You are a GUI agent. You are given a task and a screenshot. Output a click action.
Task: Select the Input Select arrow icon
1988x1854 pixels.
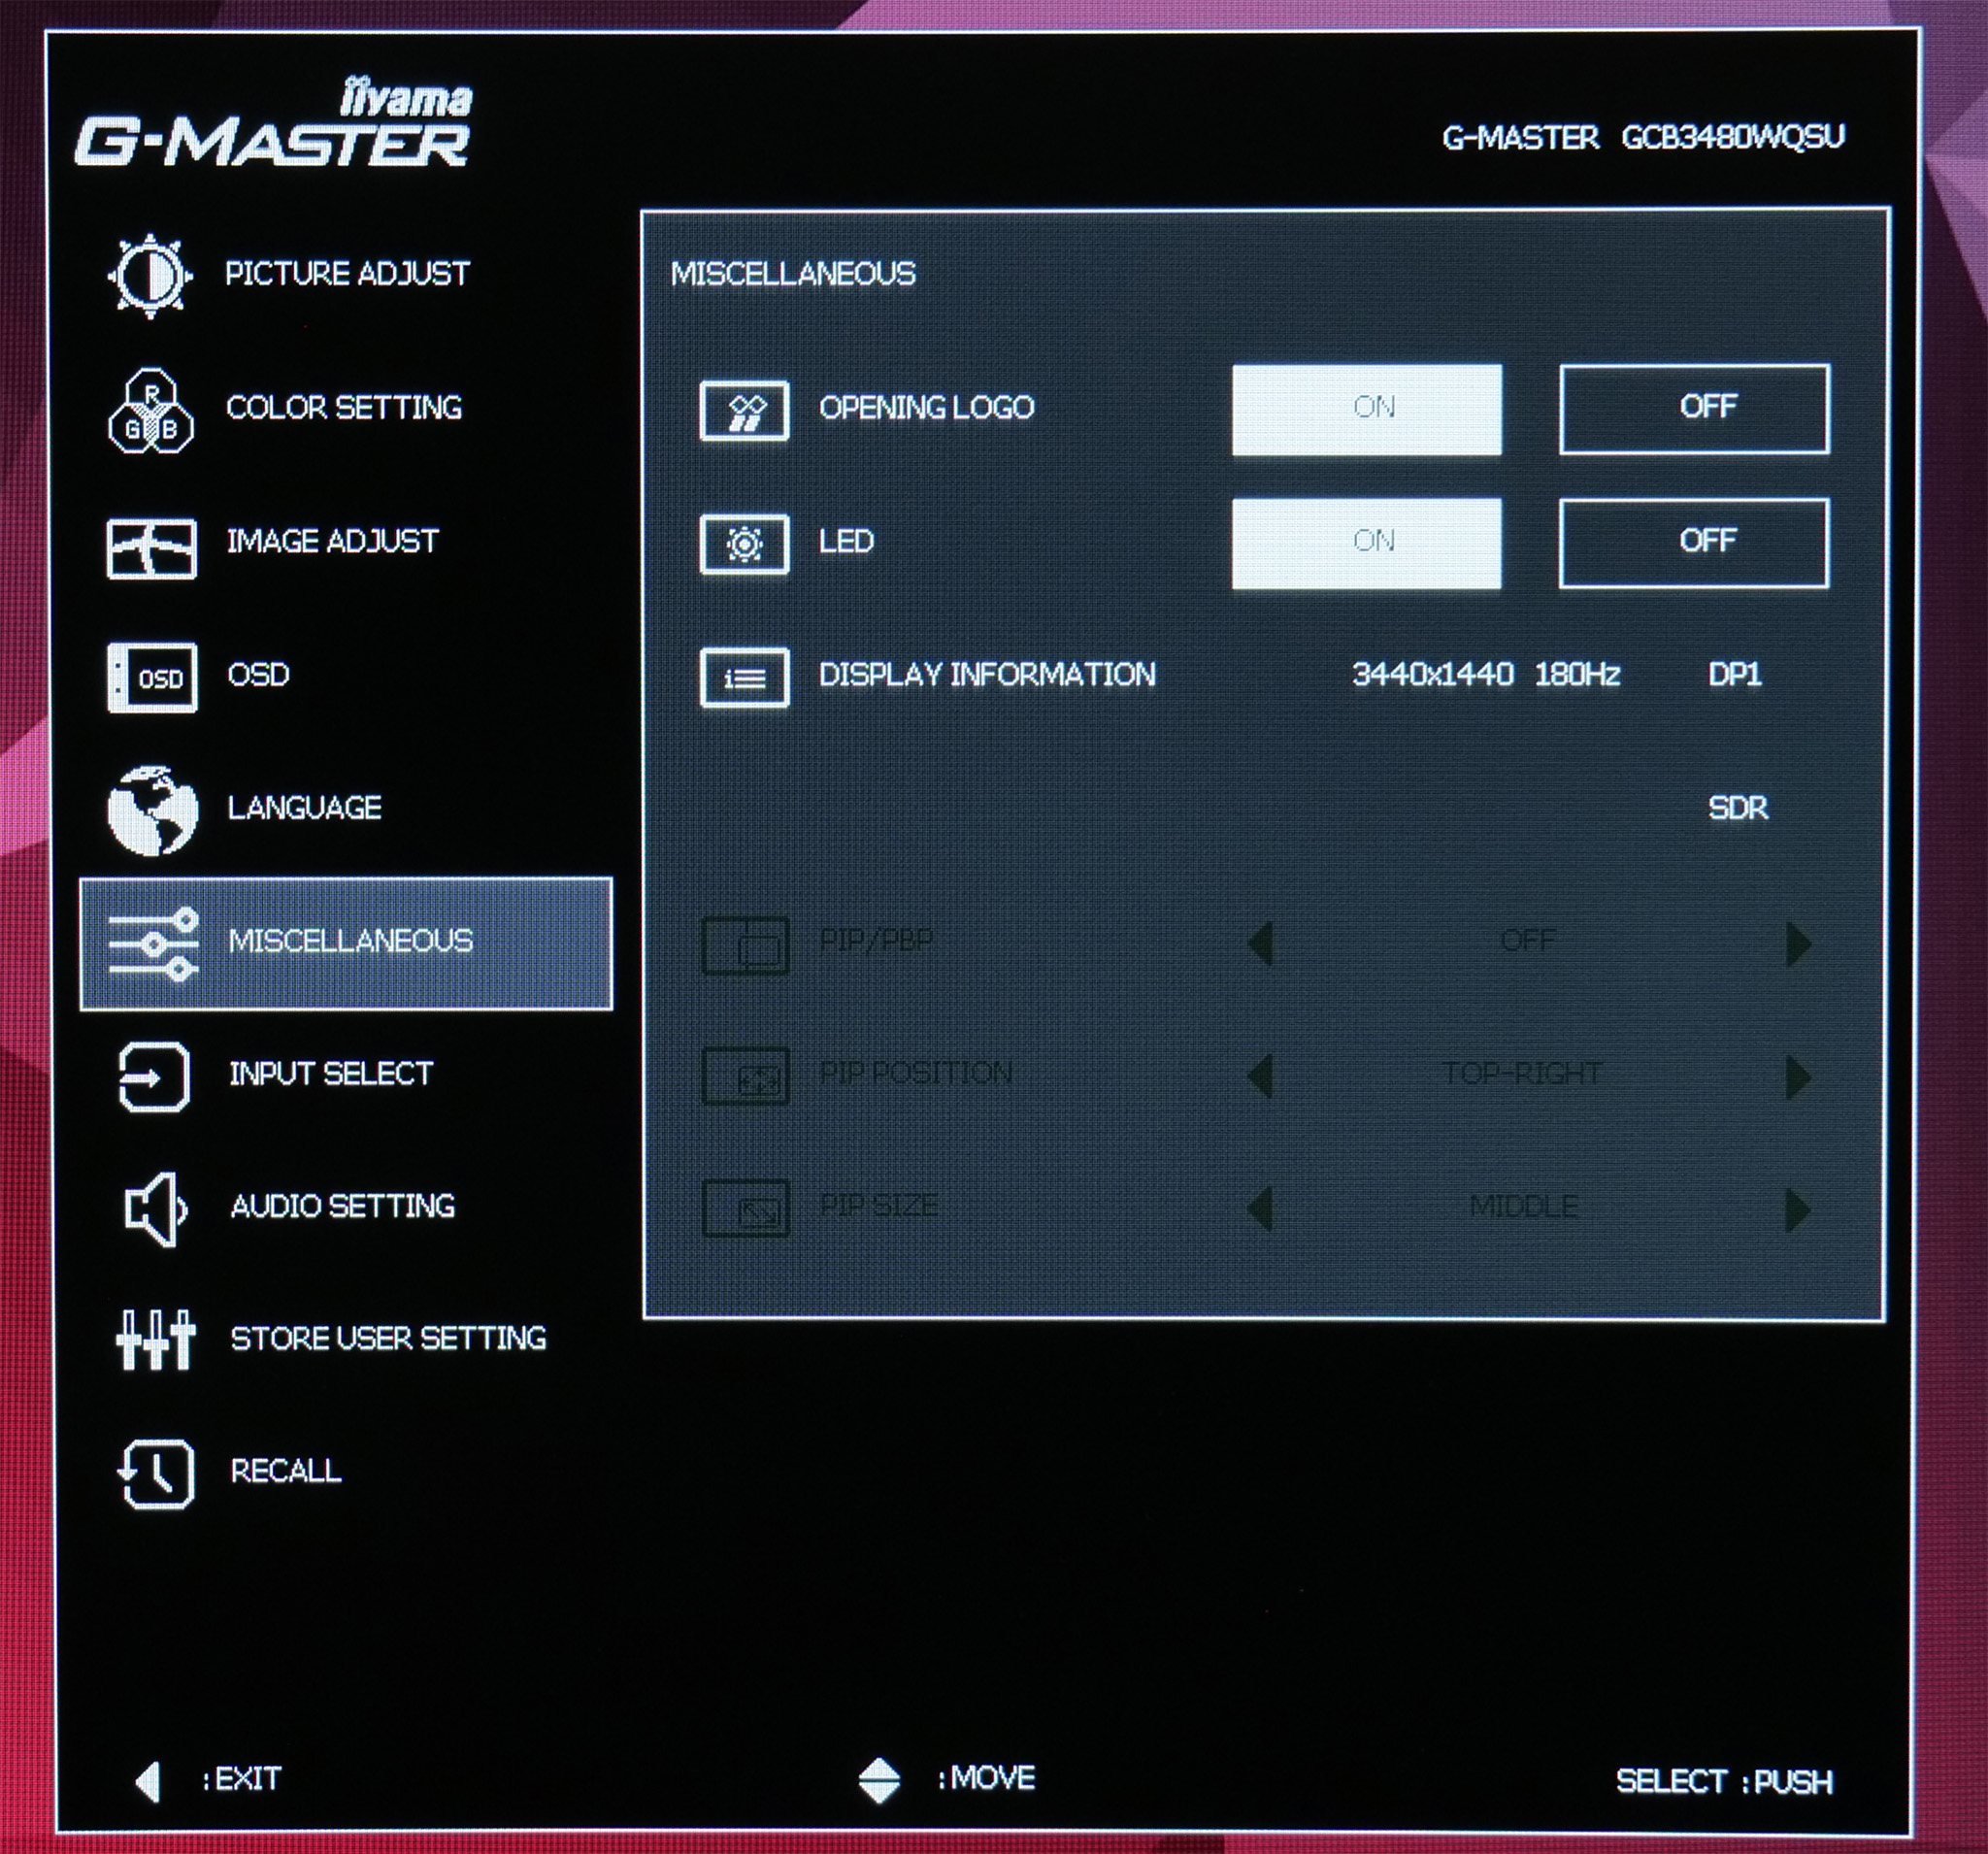tap(152, 1077)
